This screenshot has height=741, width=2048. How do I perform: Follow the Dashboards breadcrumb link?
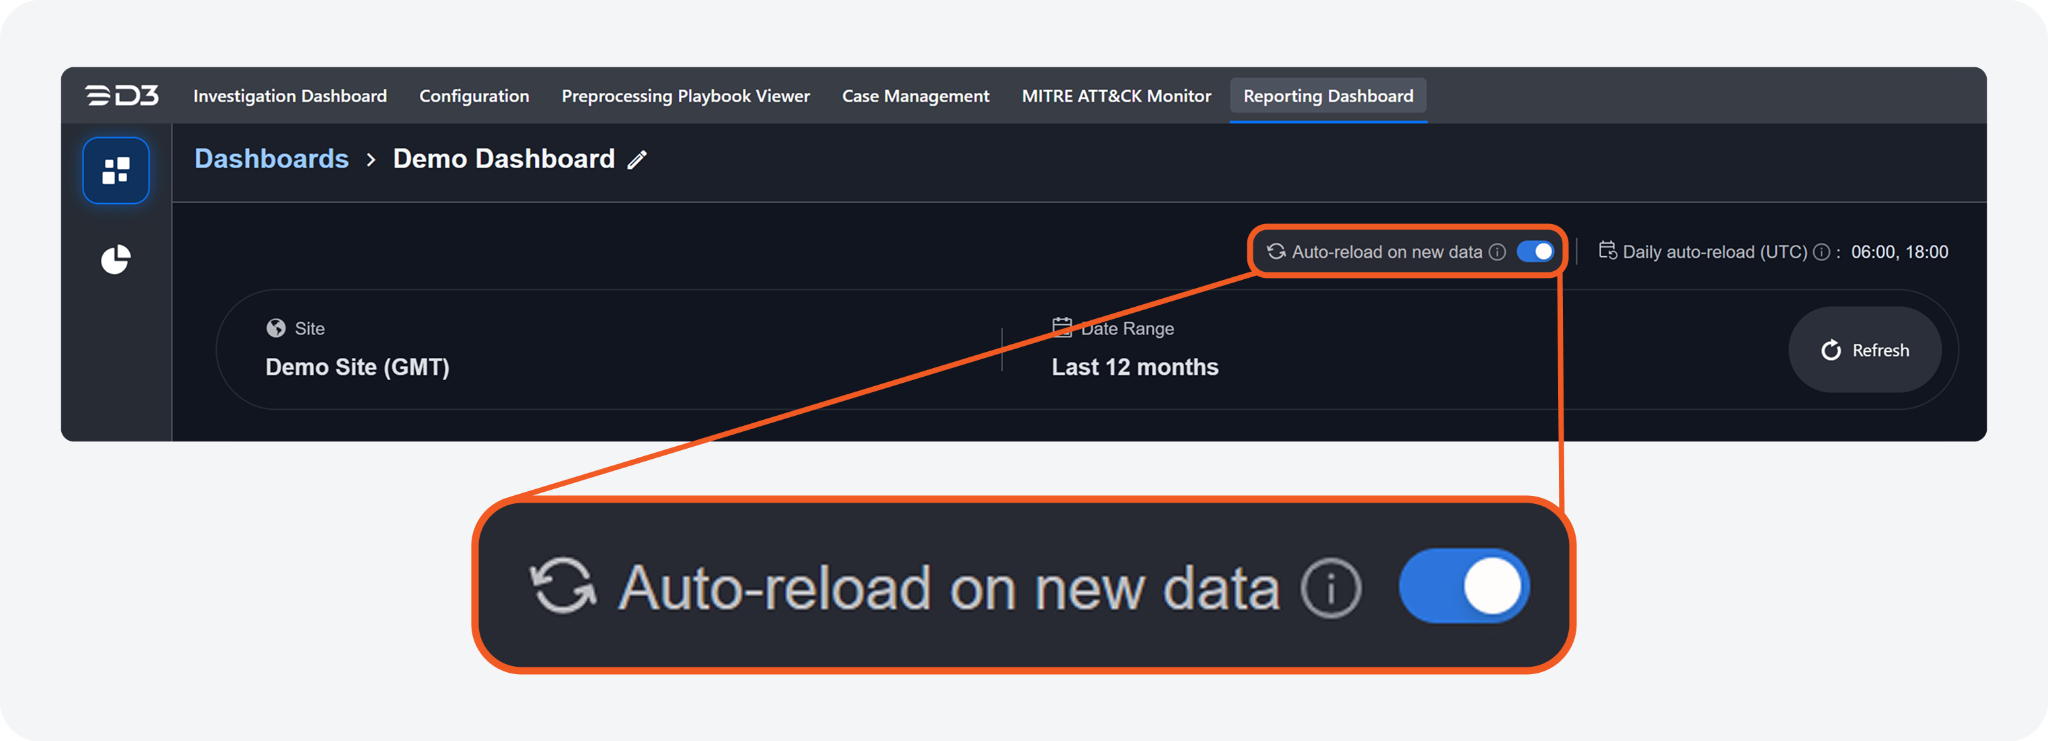pos(271,159)
